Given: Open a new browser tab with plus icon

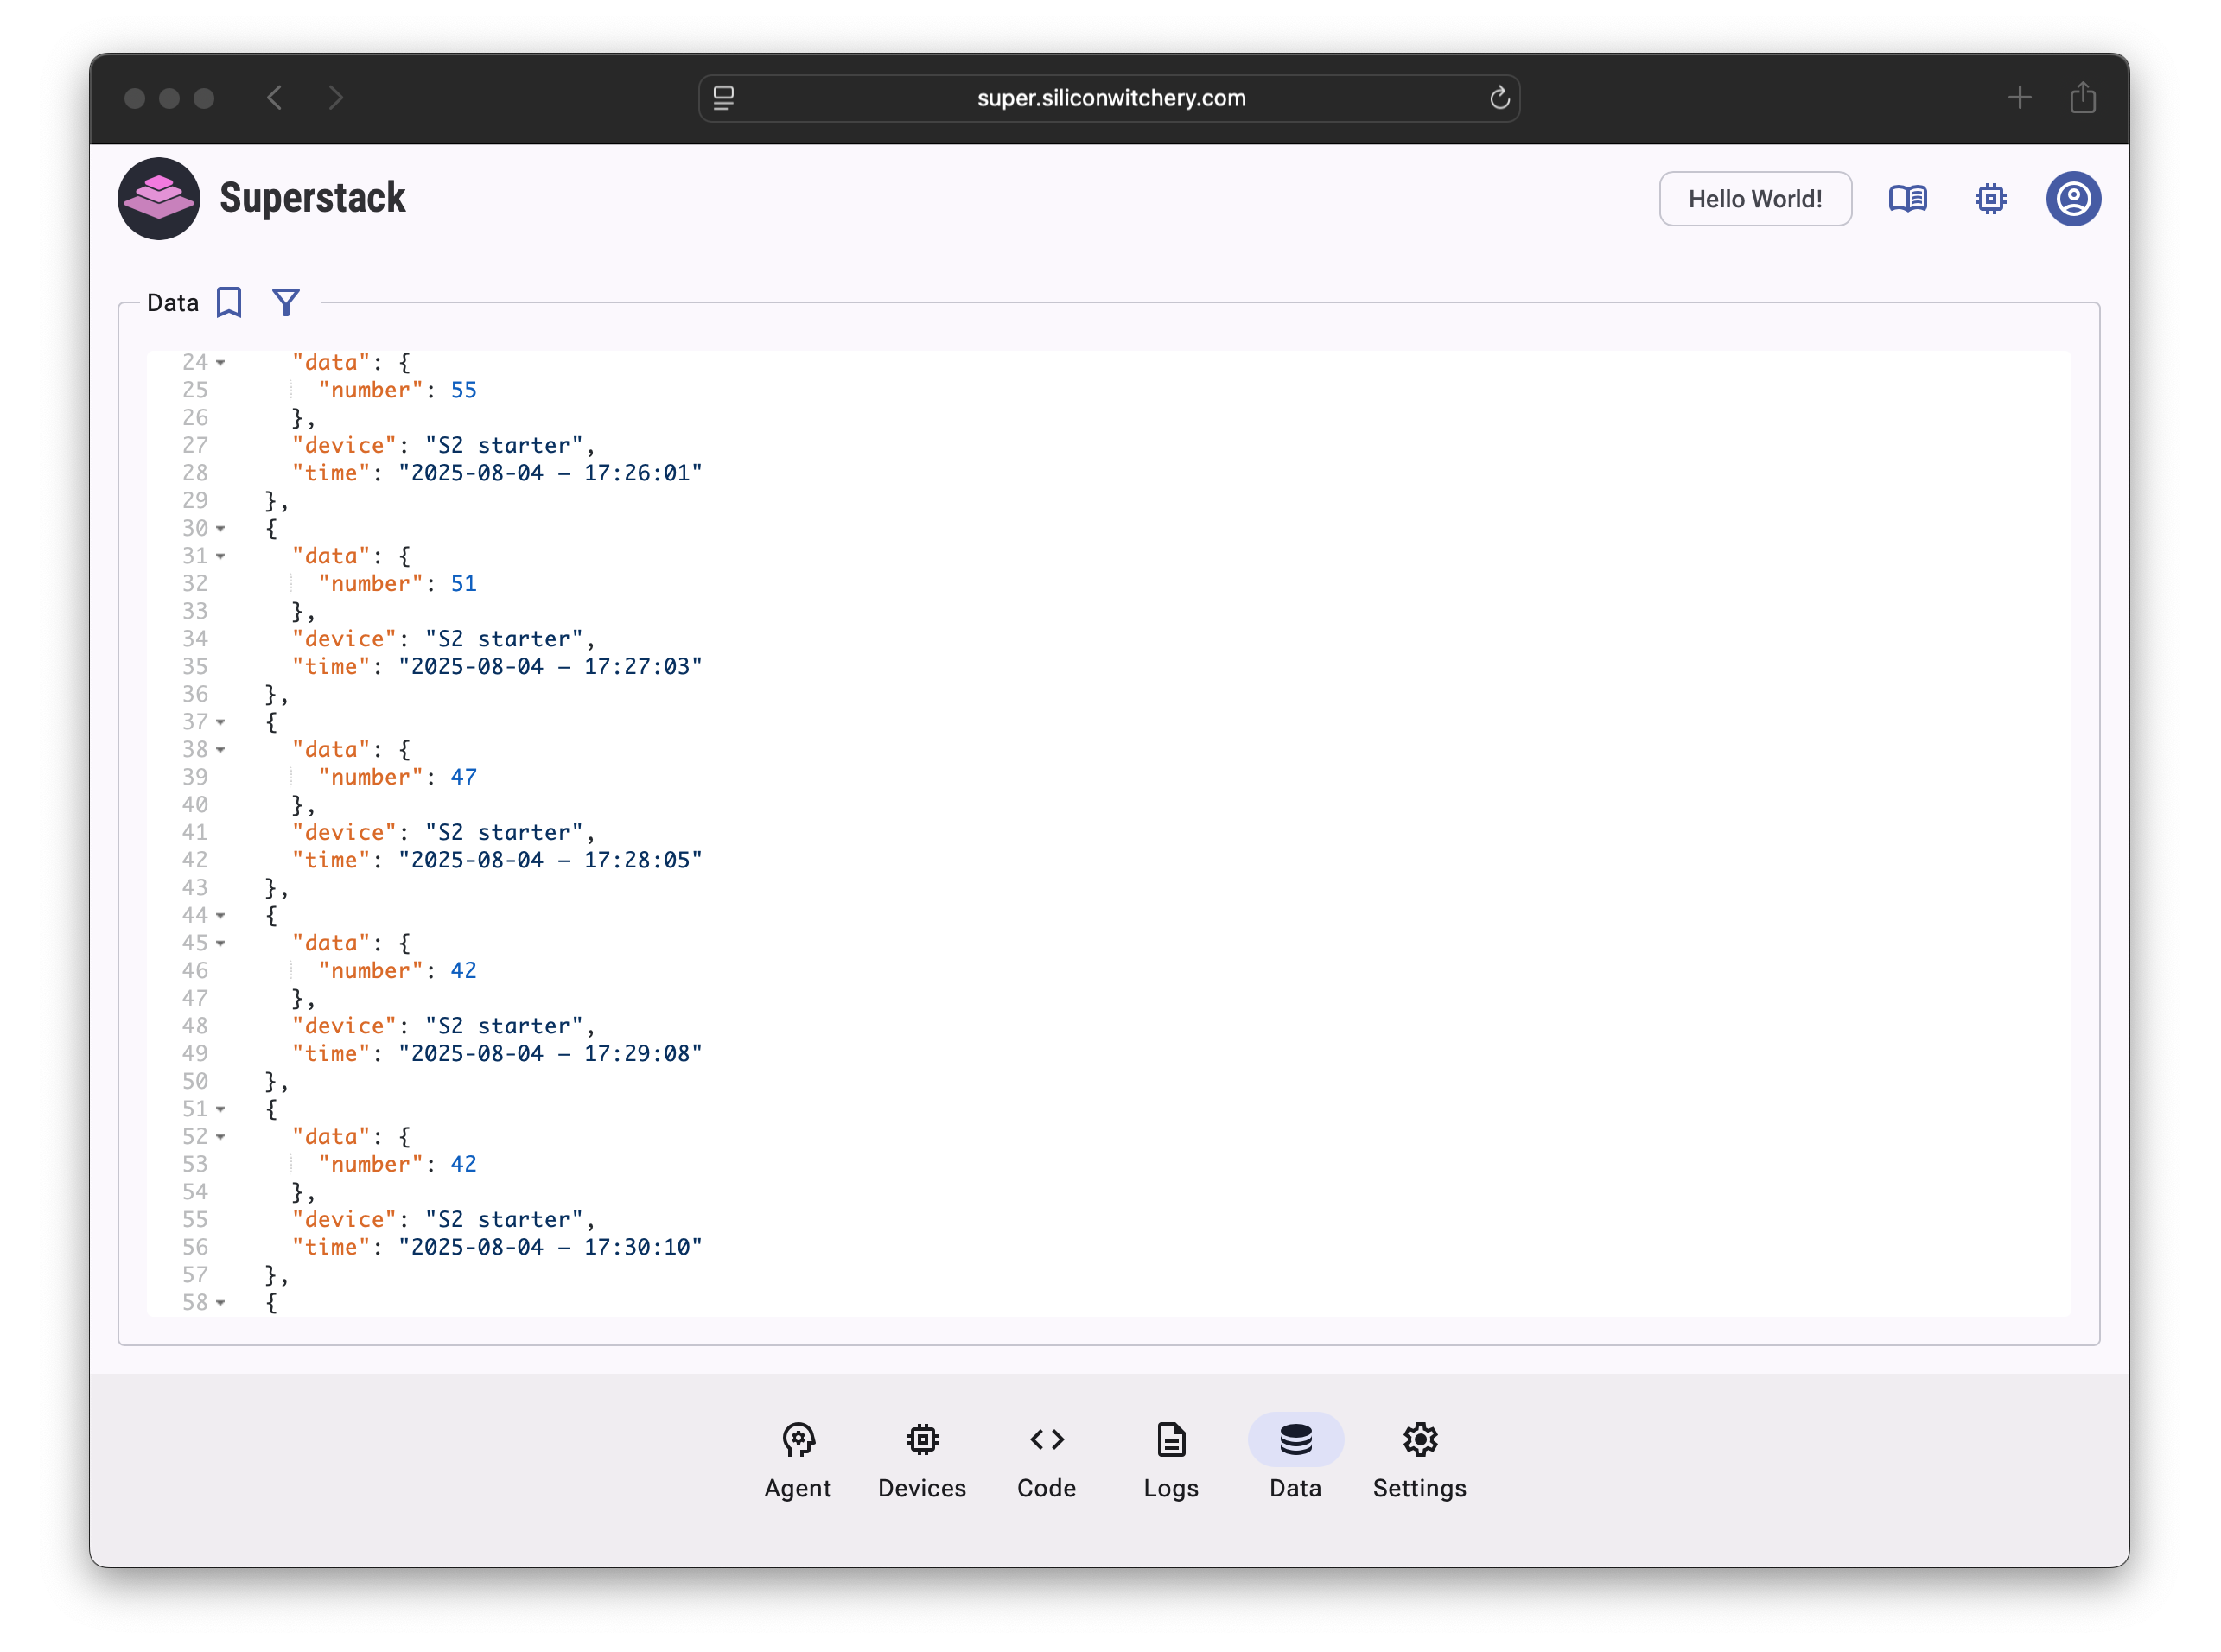Looking at the screenshot, I should coord(2019,97).
